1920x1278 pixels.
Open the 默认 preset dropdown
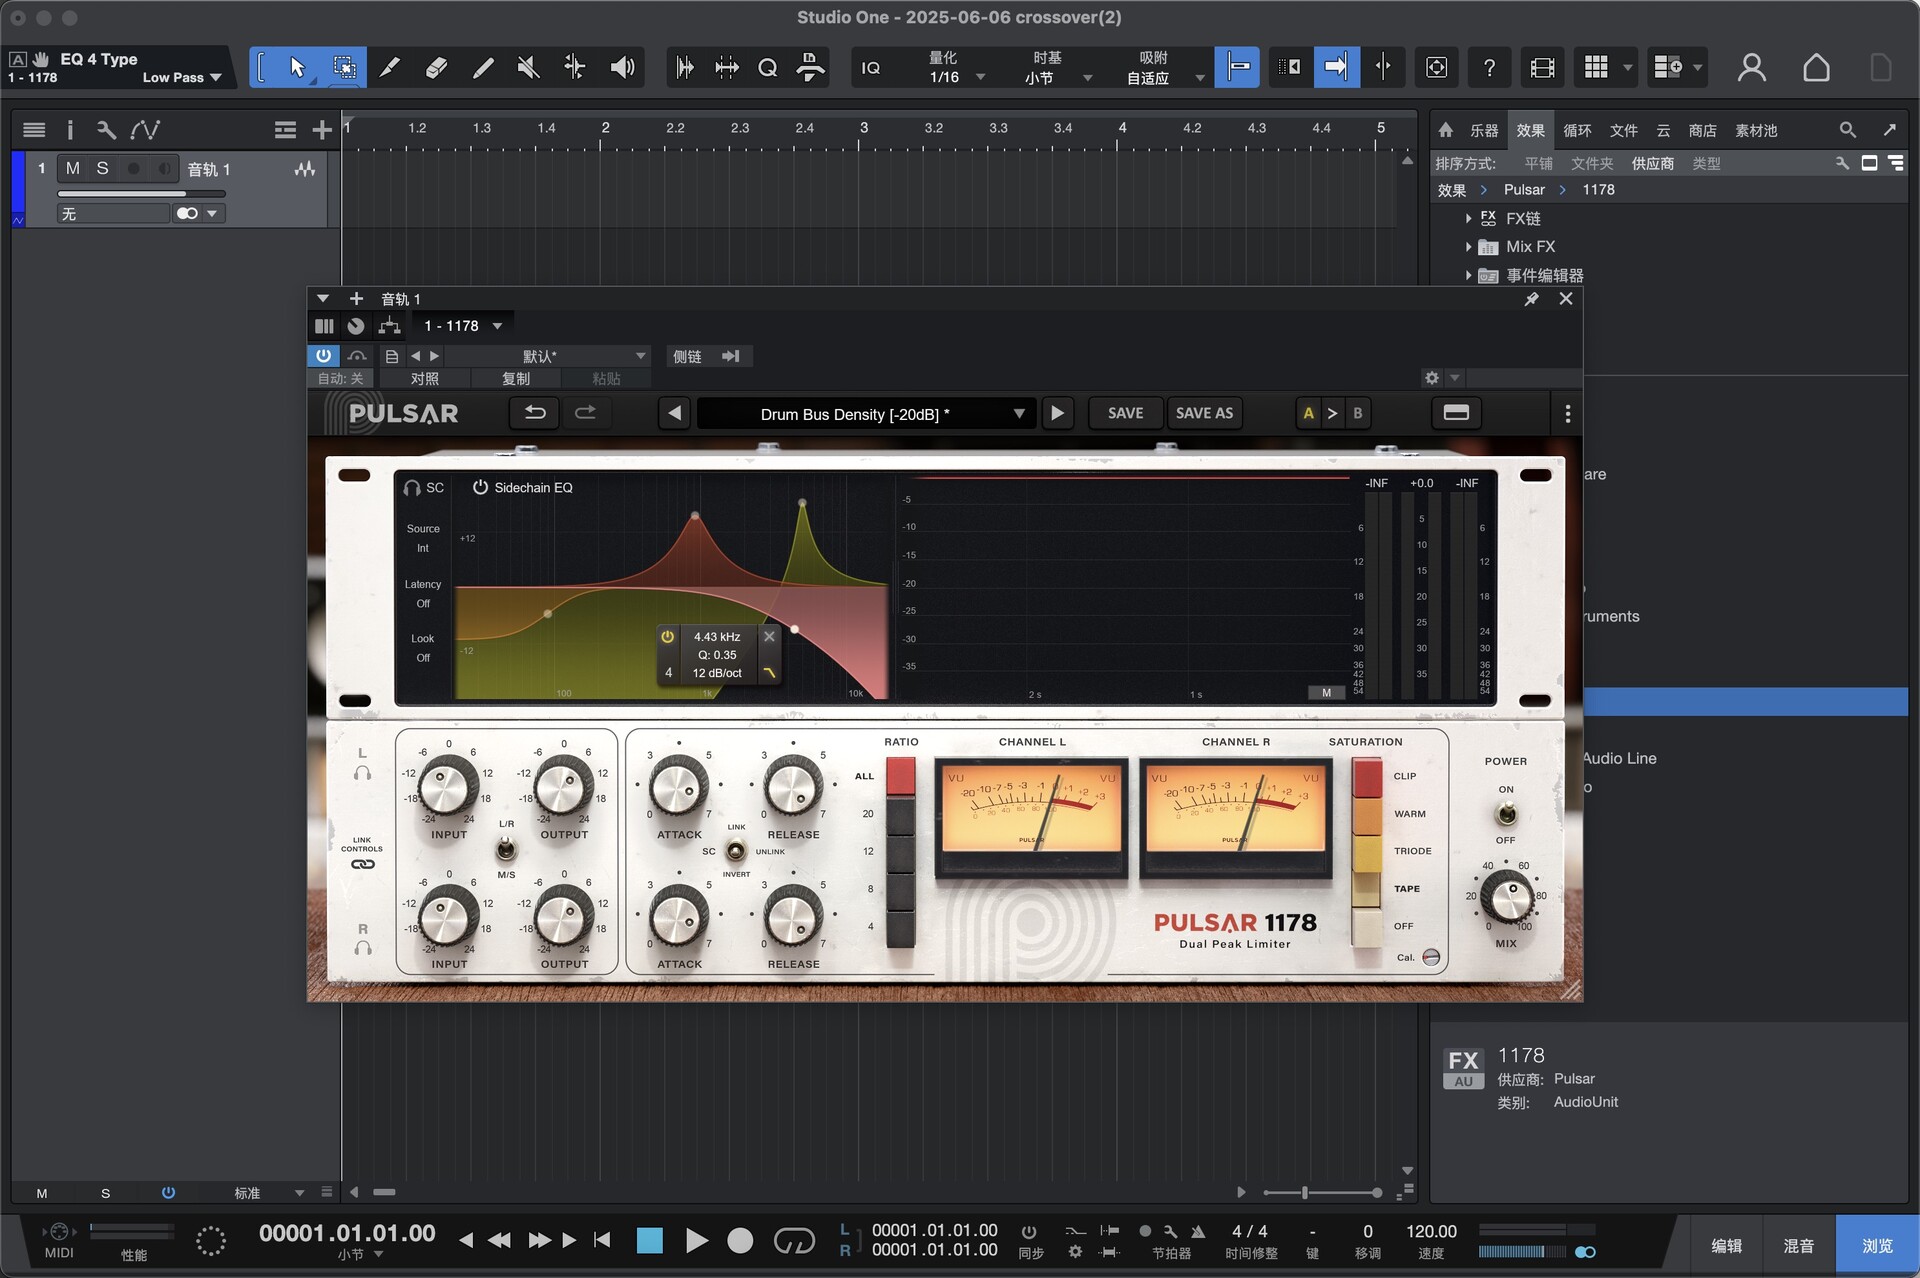click(548, 356)
